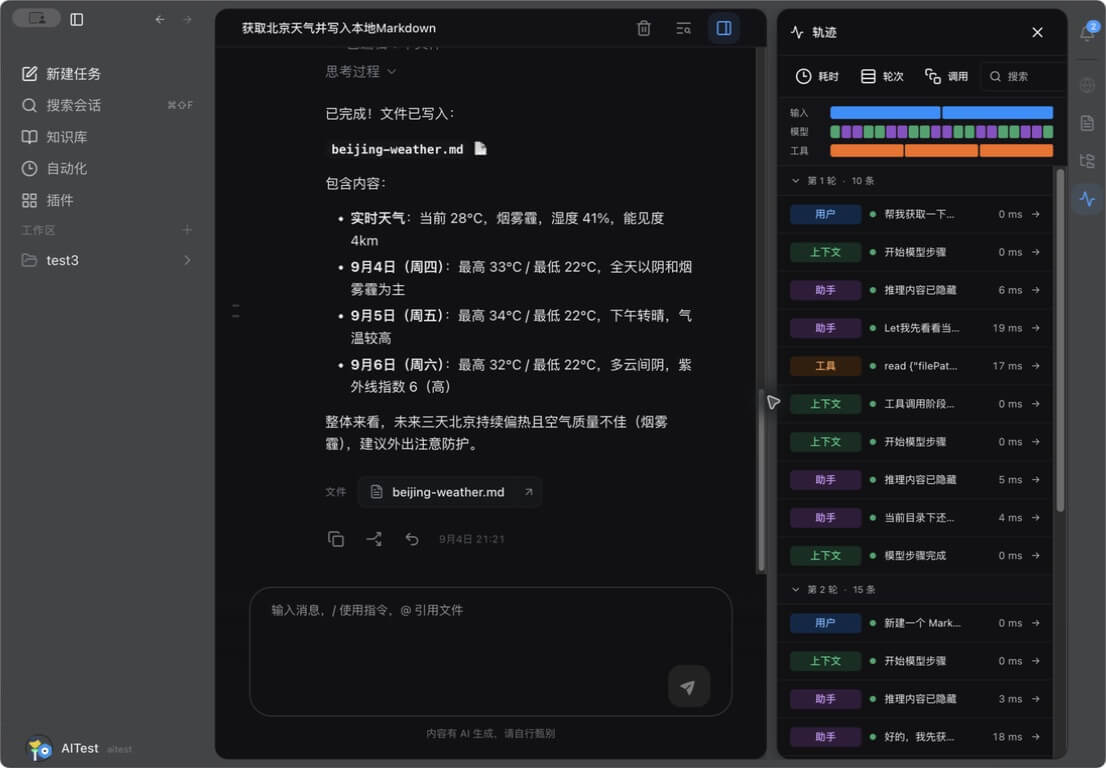This screenshot has height=768, width=1106.
Task: Click the file icon beside beijing-weather.md heading
Action: coord(480,149)
